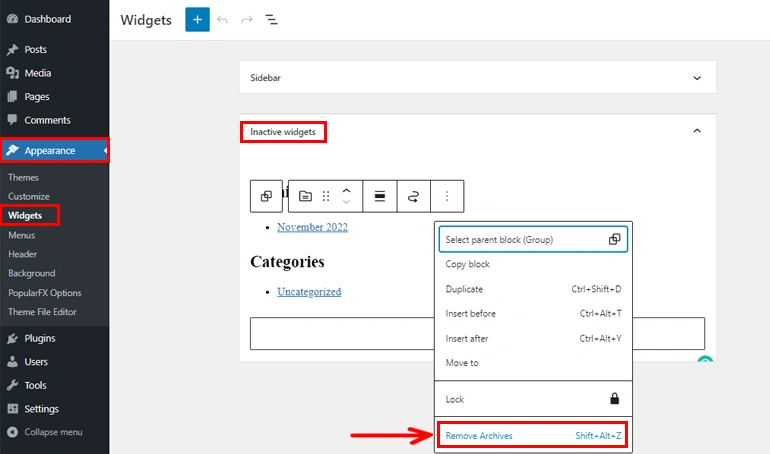Click the redo arrow icon
Image resolution: width=770 pixels, height=454 pixels.
(247, 20)
